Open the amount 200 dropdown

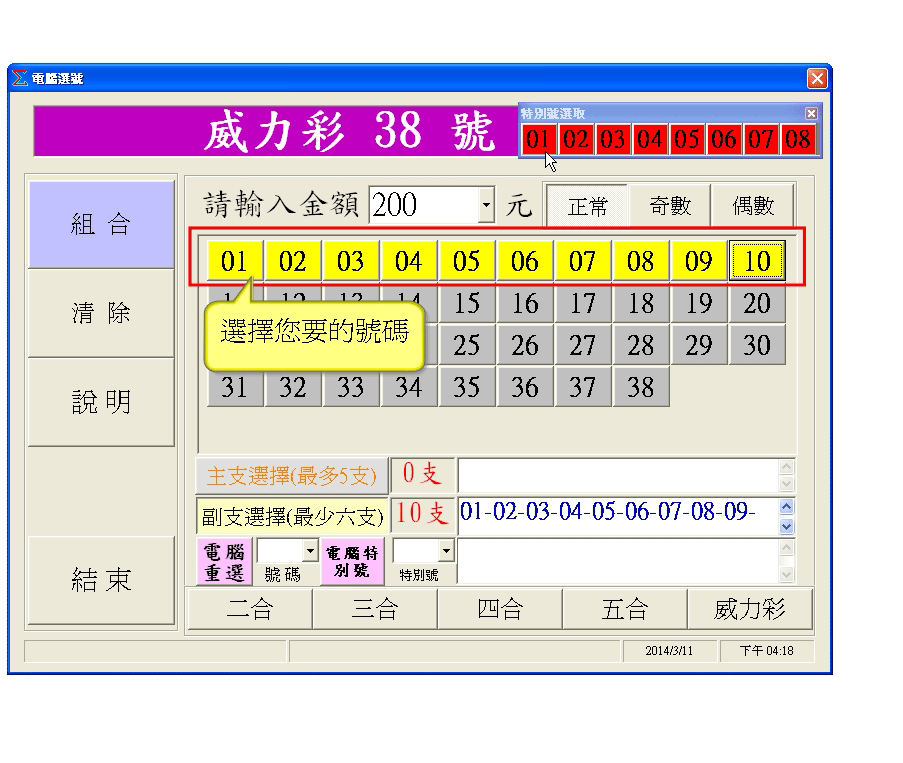click(487, 207)
